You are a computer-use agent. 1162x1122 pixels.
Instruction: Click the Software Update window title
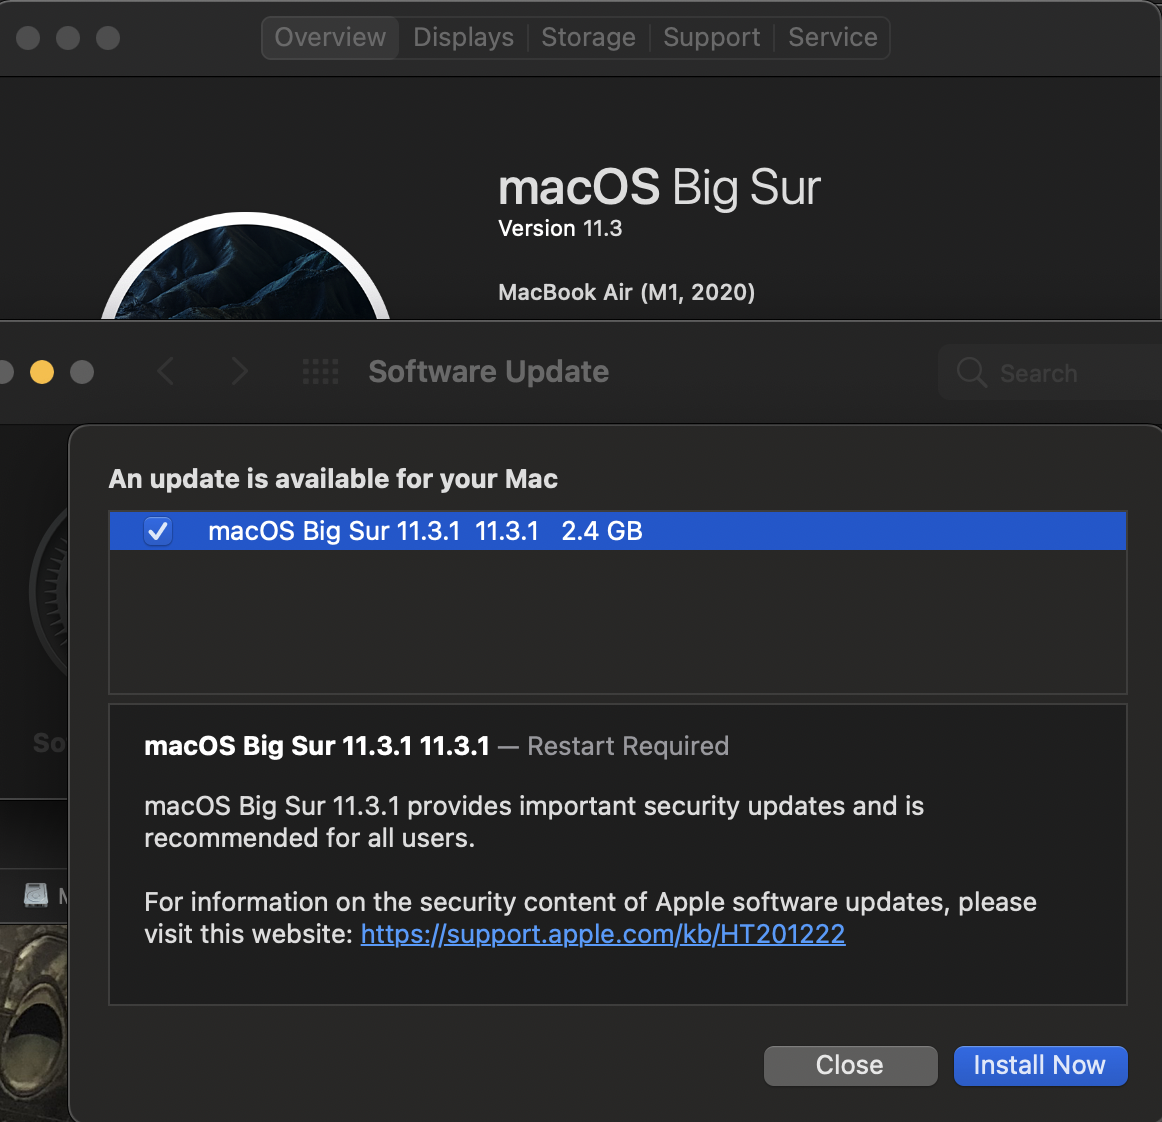(x=488, y=371)
